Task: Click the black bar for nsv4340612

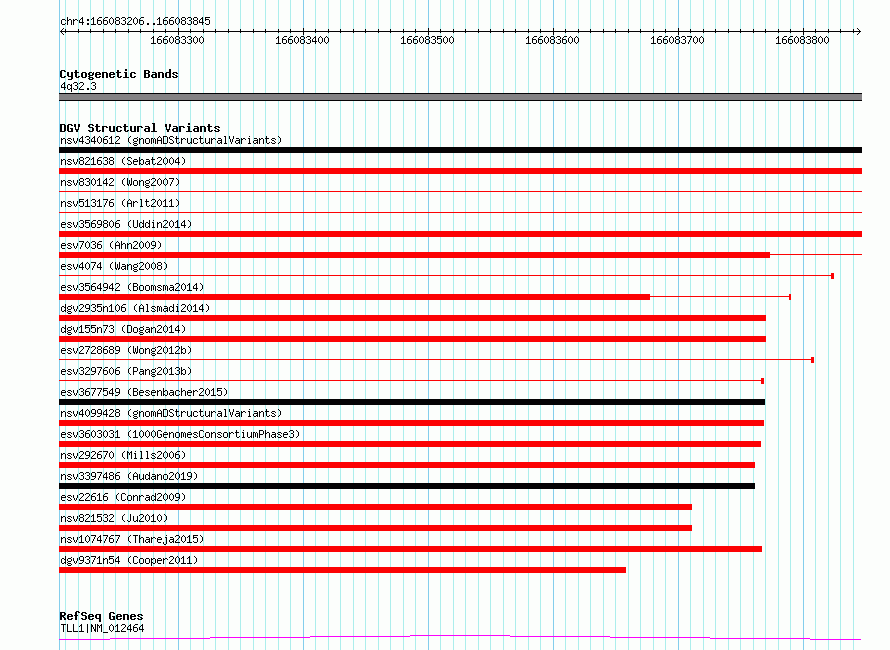Action: (x=460, y=150)
